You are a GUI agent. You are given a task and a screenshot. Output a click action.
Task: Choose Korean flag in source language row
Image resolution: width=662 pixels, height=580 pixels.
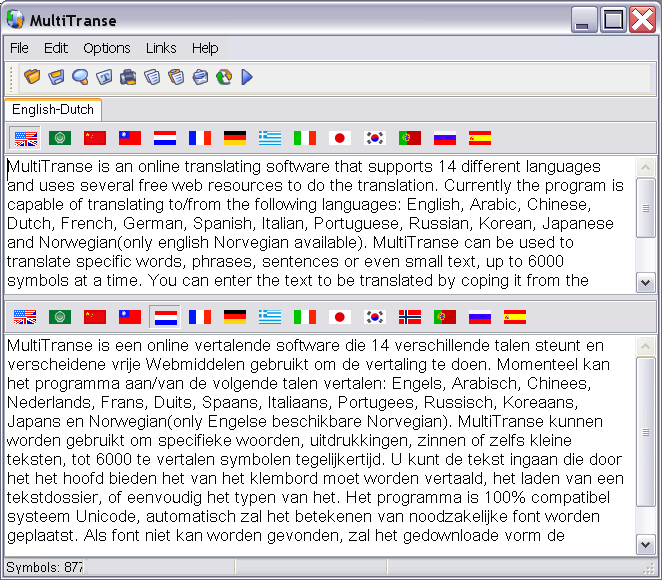coord(375,138)
